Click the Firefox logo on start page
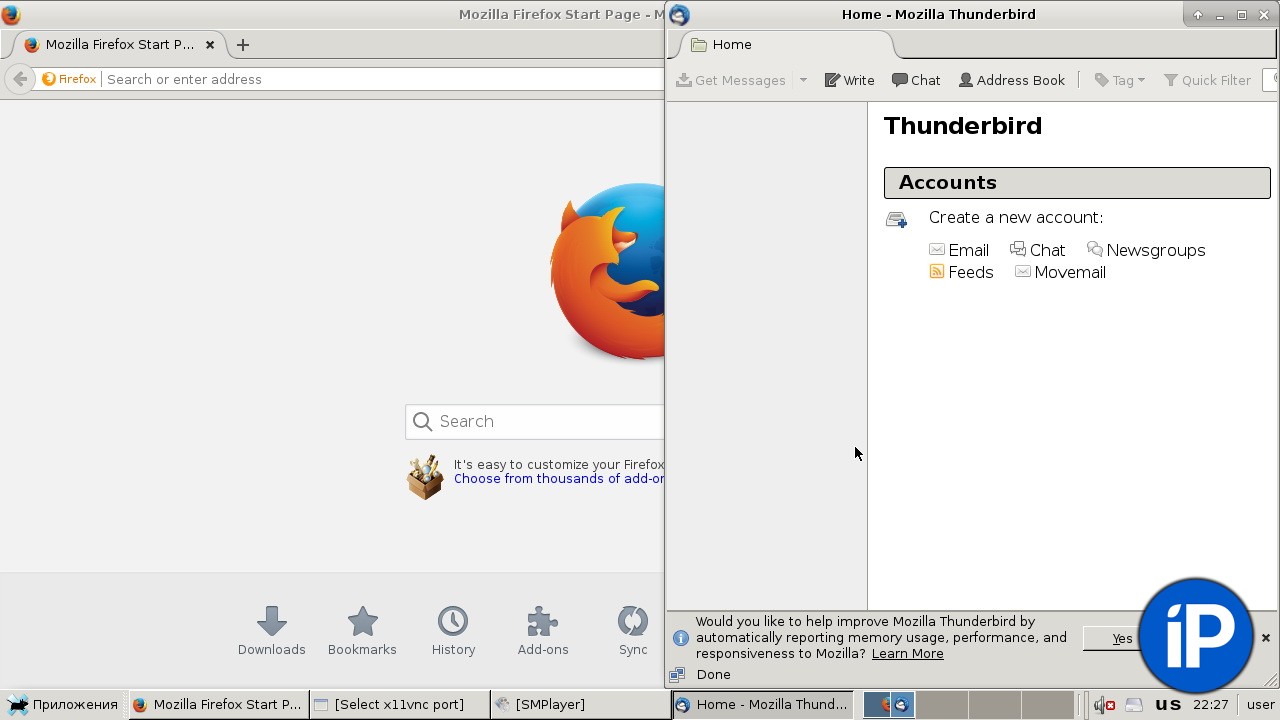The image size is (1280, 720). click(607, 271)
